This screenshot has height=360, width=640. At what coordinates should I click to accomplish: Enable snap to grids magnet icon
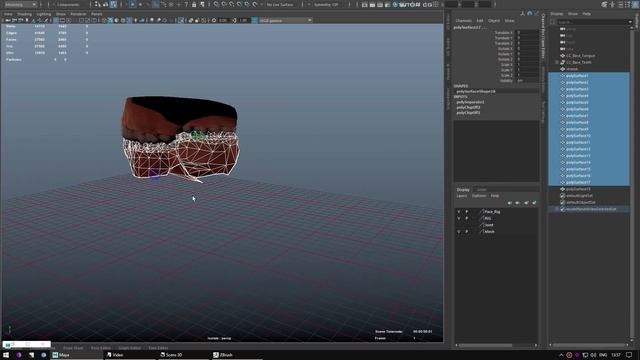pyautogui.click(x=216, y=4)
